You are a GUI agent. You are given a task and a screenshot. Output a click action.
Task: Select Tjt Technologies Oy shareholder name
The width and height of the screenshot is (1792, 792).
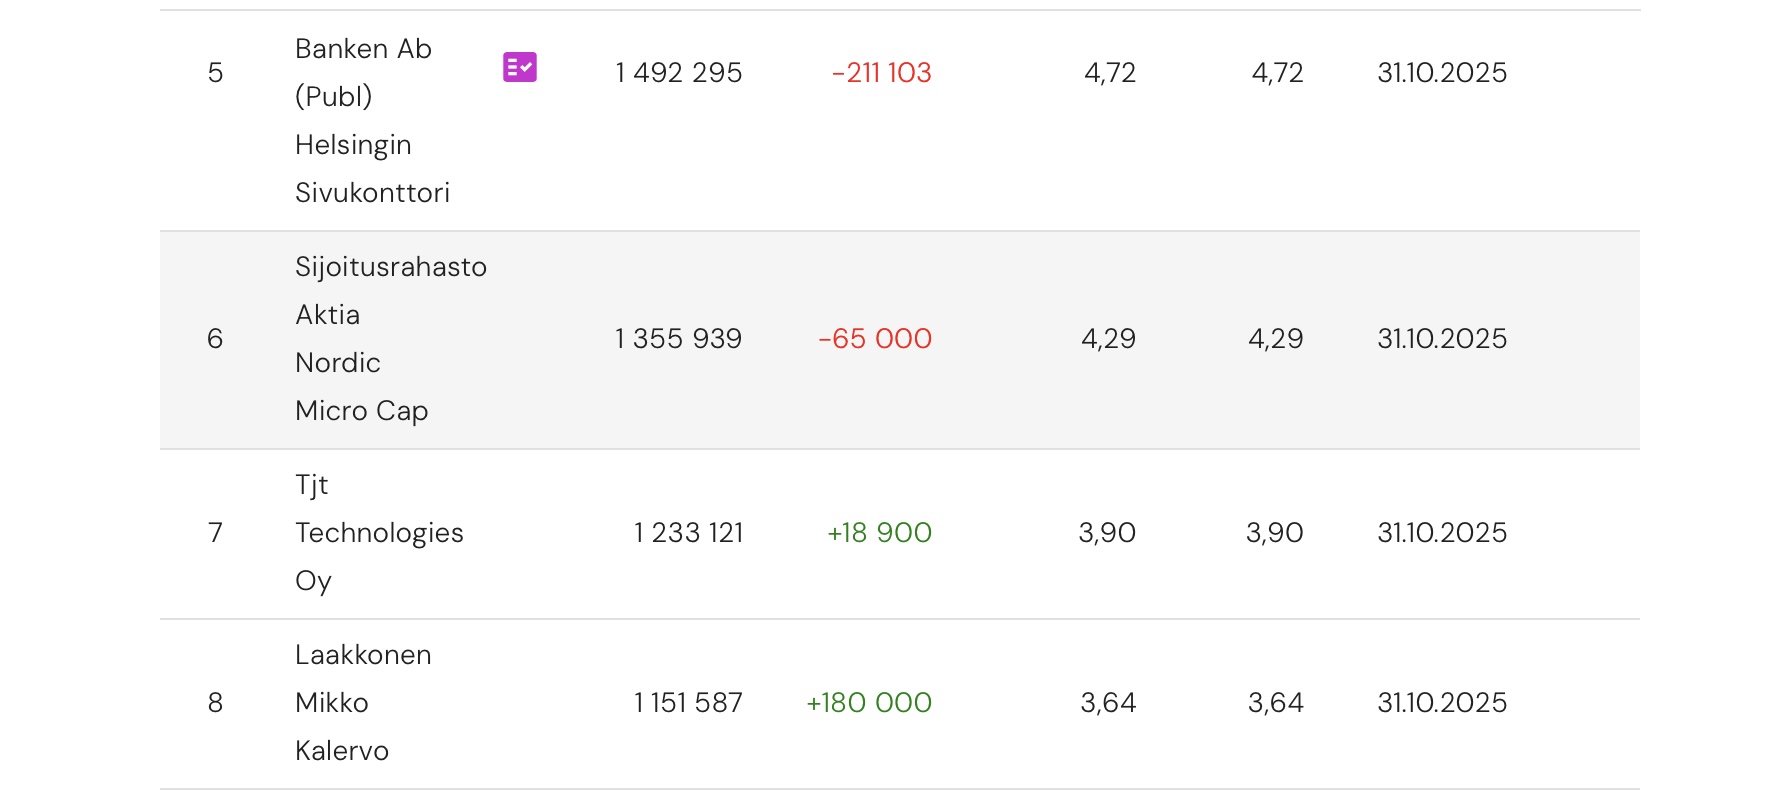pos(379,533)
